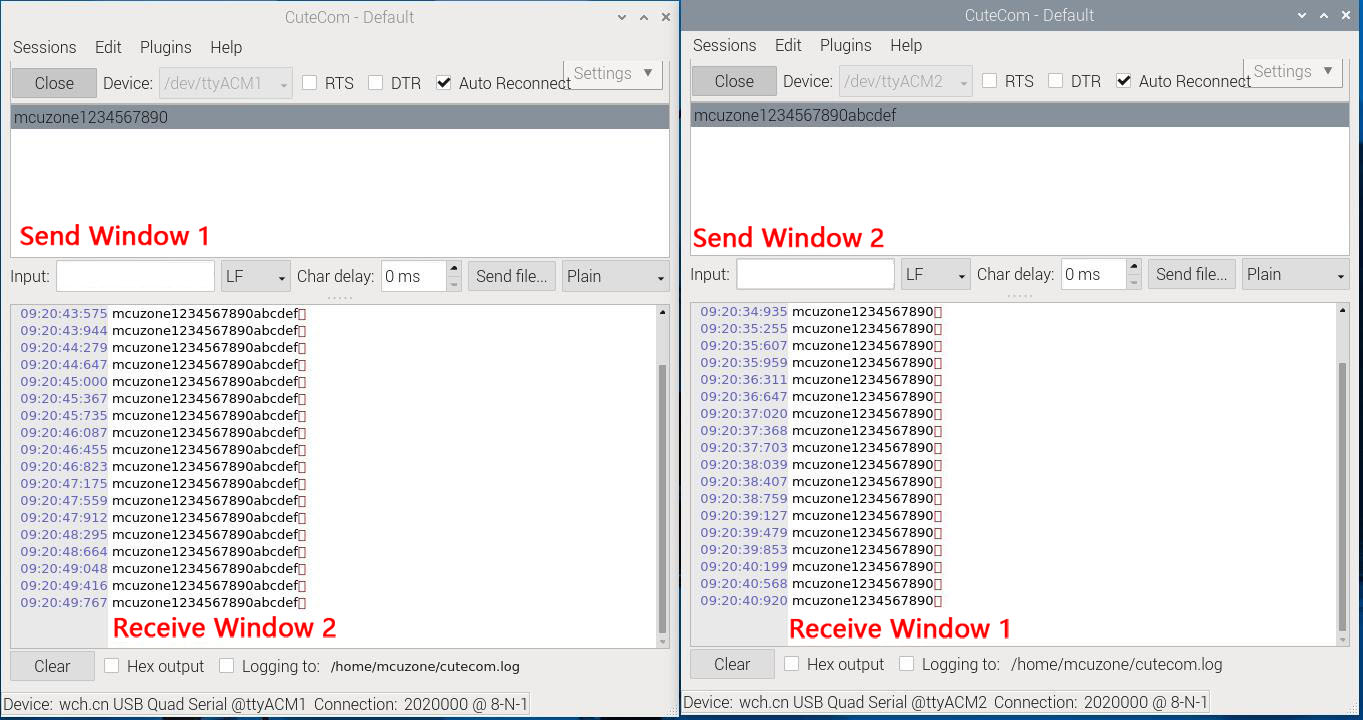Click log path in left window
The height and width of the screenshot is (720, 1363).
(425, 666)
